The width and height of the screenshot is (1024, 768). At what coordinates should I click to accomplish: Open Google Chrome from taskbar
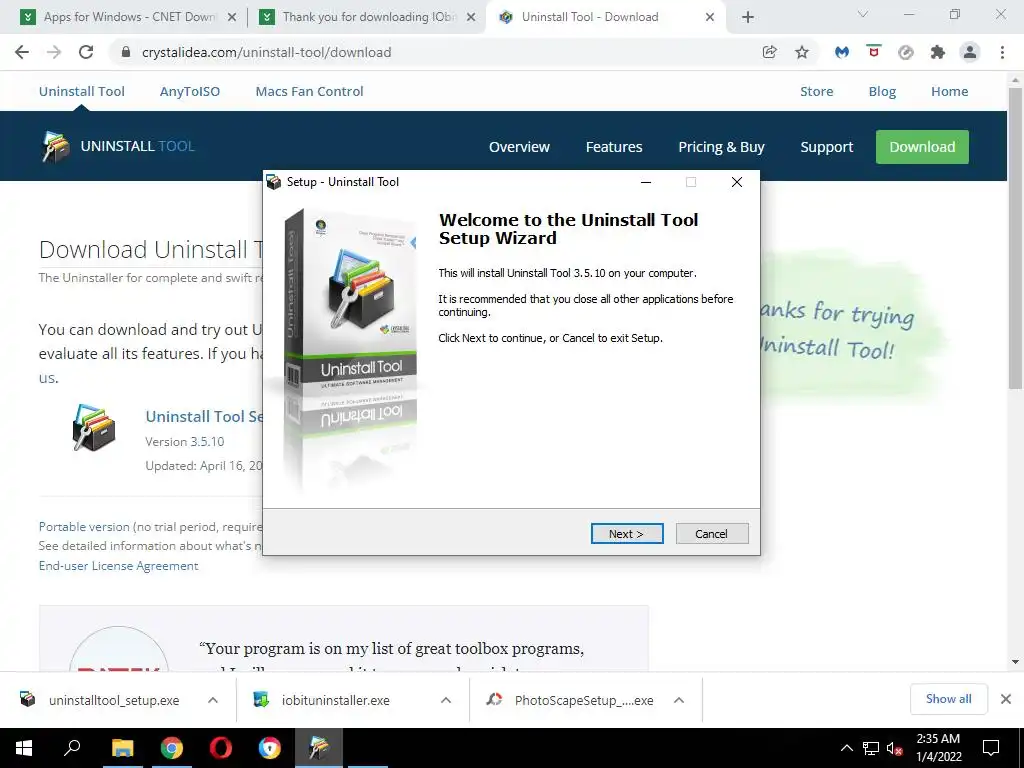171,748
